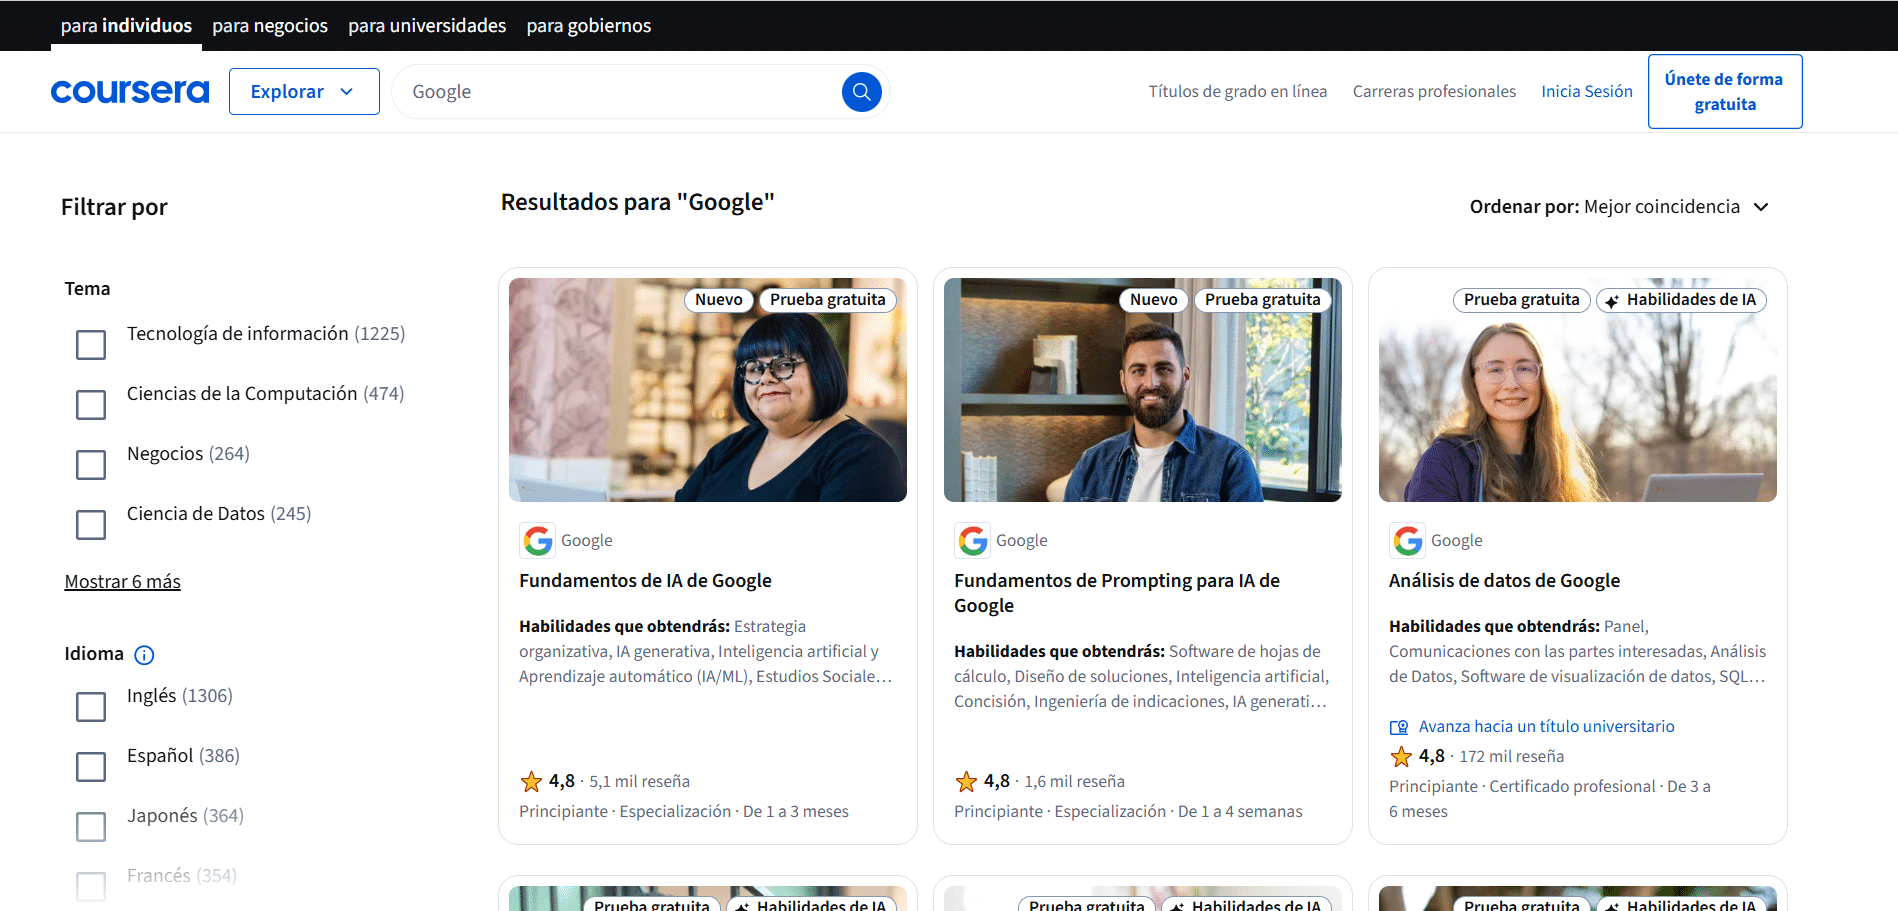Click the Idioma info icon
The width and height of the screenshot is (1898, 911).
[144, 655]
